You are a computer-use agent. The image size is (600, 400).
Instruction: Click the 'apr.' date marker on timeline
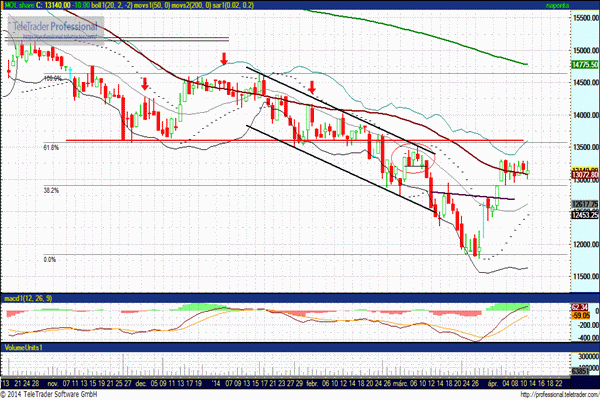coord(492,383)
